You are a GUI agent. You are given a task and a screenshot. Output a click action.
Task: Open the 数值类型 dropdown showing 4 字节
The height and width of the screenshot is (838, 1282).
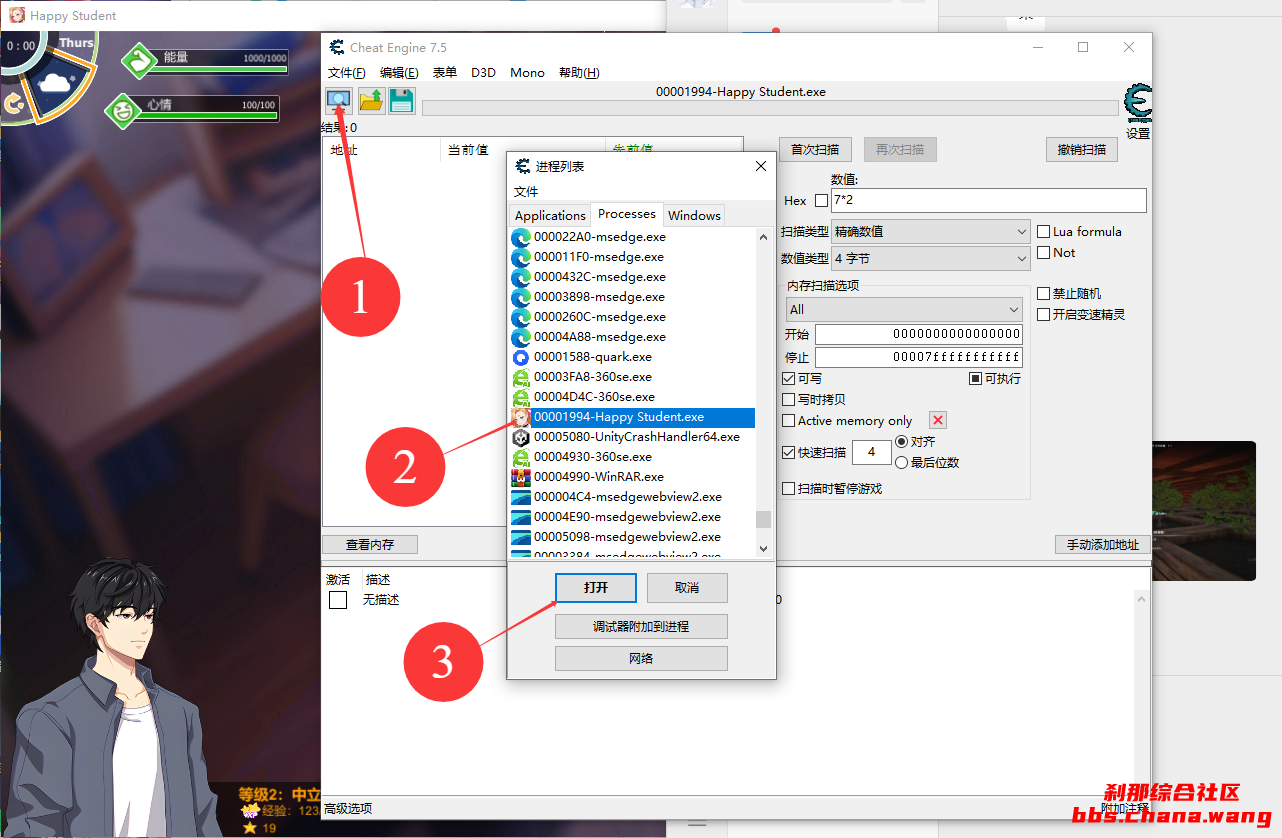(930, 258)
